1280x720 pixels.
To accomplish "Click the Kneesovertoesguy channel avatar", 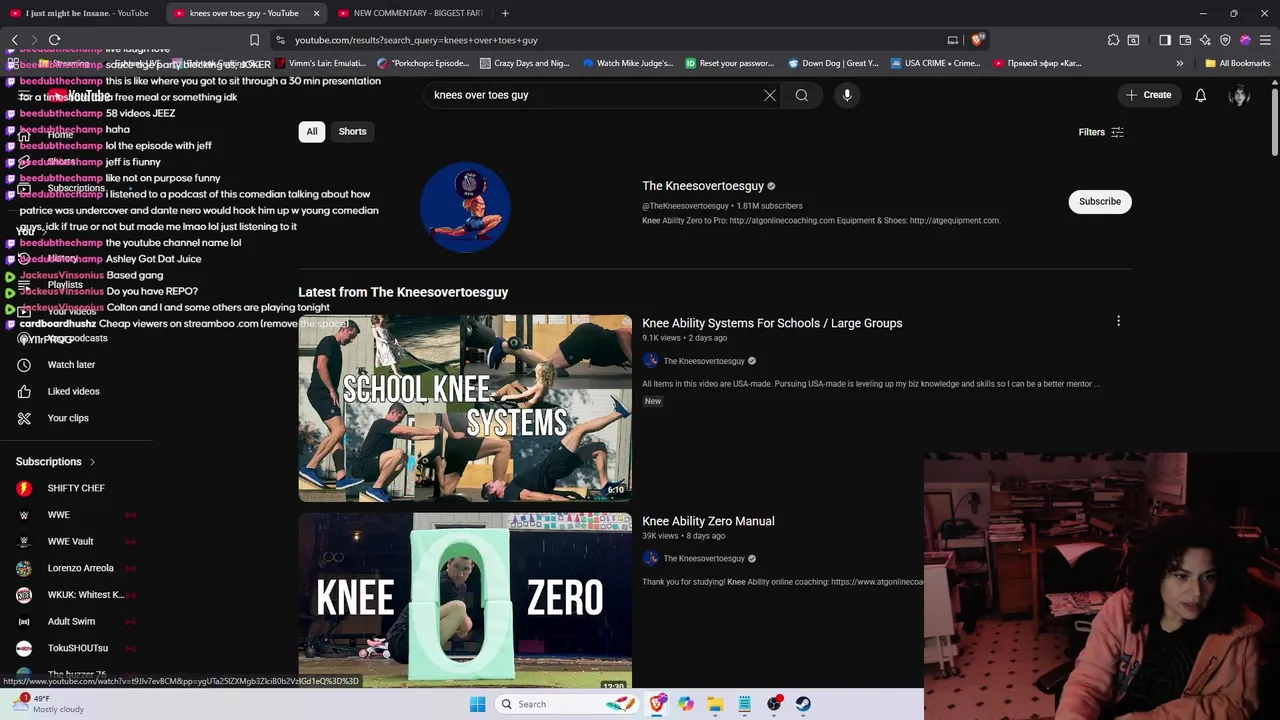I will coord(465,207).
